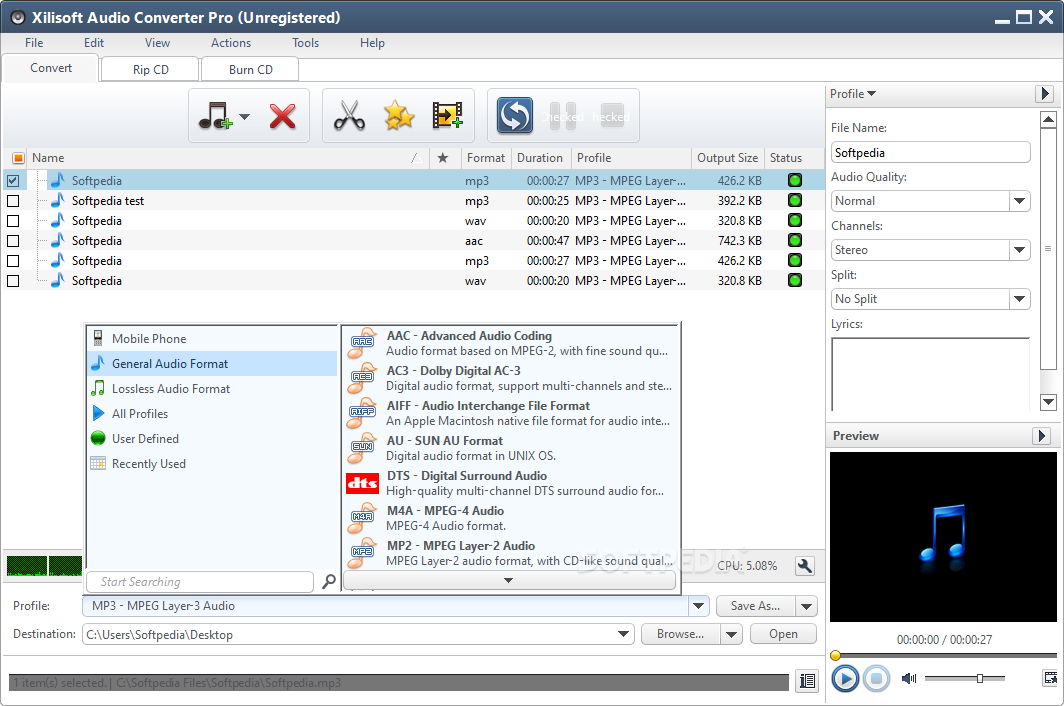Image resolution: width=1064 pixels, height=706 pixels.
Task: Stop the preview playback
Action: (x=876, y=679)
